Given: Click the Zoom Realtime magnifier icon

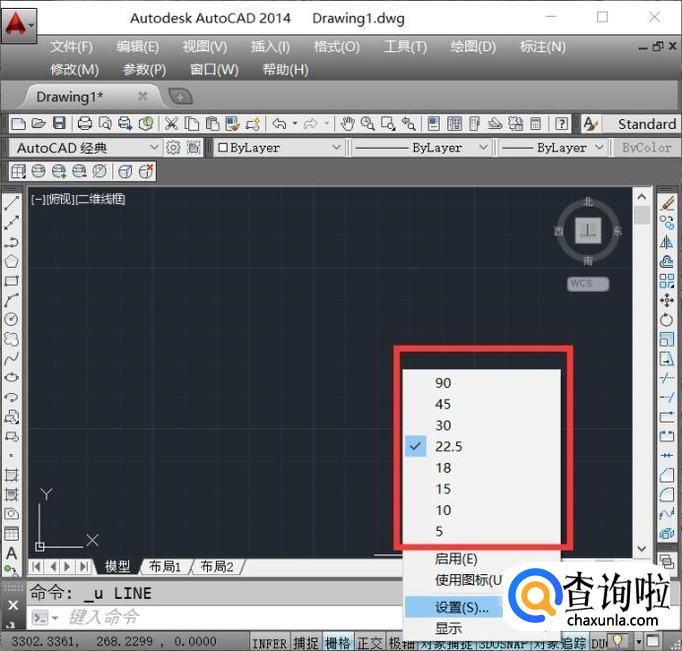Looking at the screenshot, I should [x=368, y=124].
